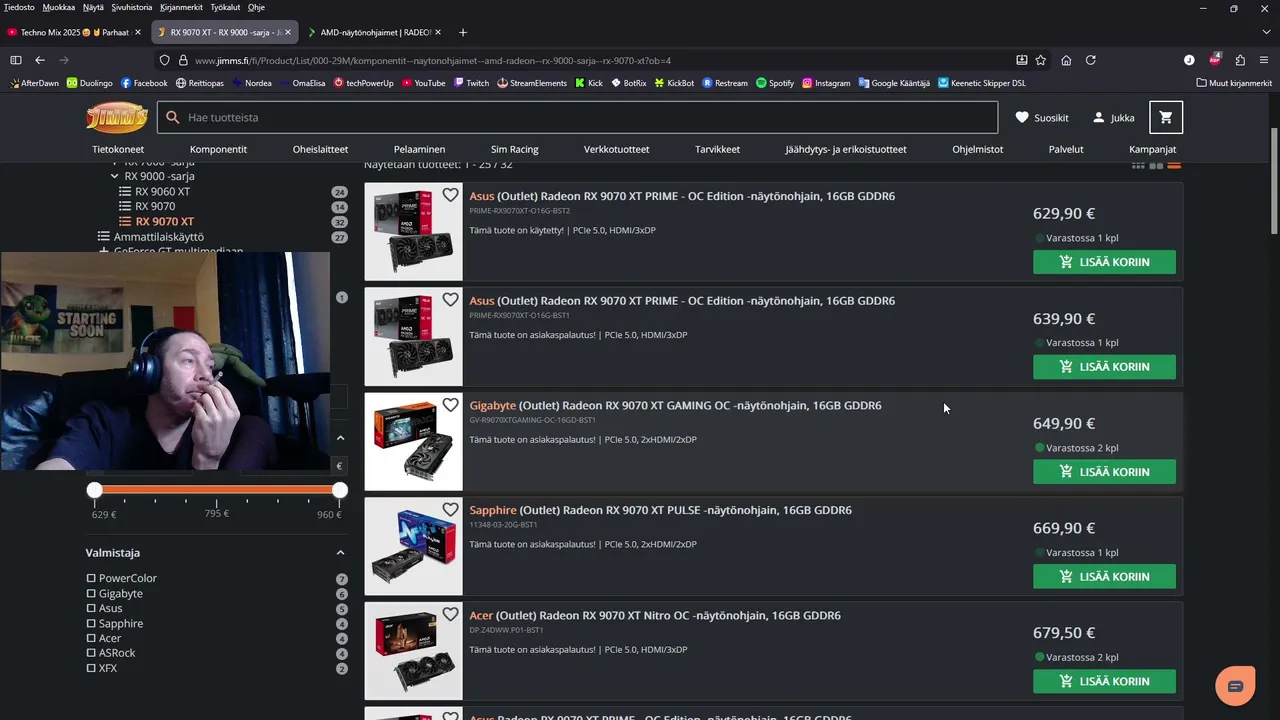Check the XFX manufacturer filter
This screenshot has height=720, width=1280.
[x=91, y=668]
